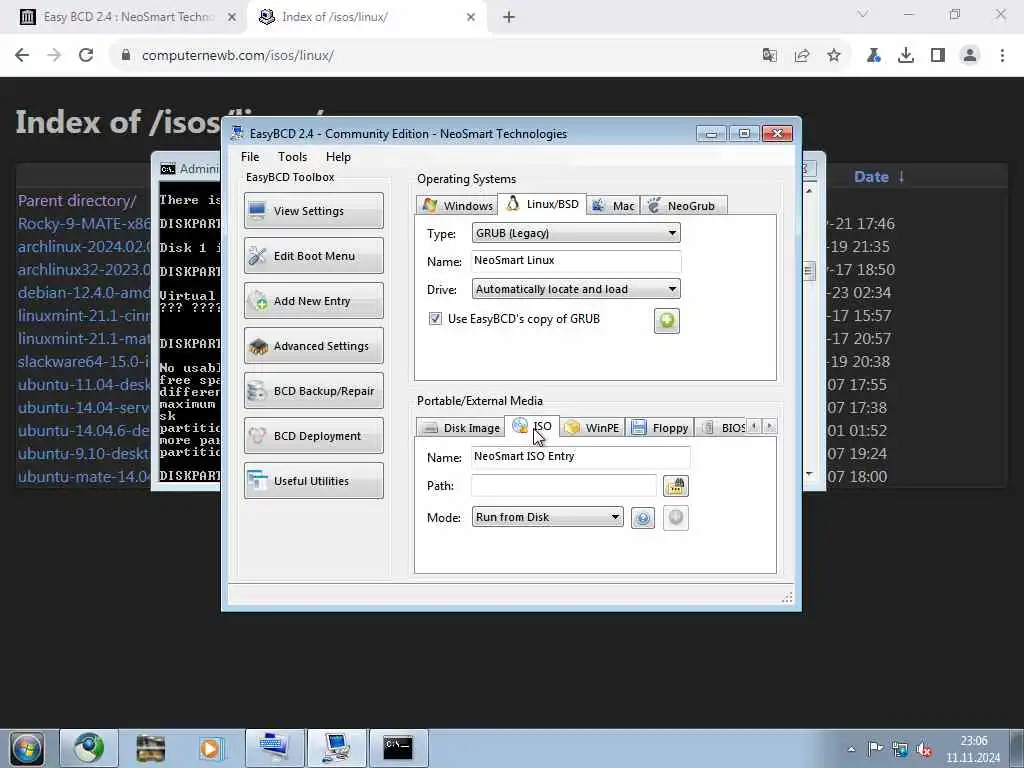Open Chrome from the taskbar

tap(89, 748)
